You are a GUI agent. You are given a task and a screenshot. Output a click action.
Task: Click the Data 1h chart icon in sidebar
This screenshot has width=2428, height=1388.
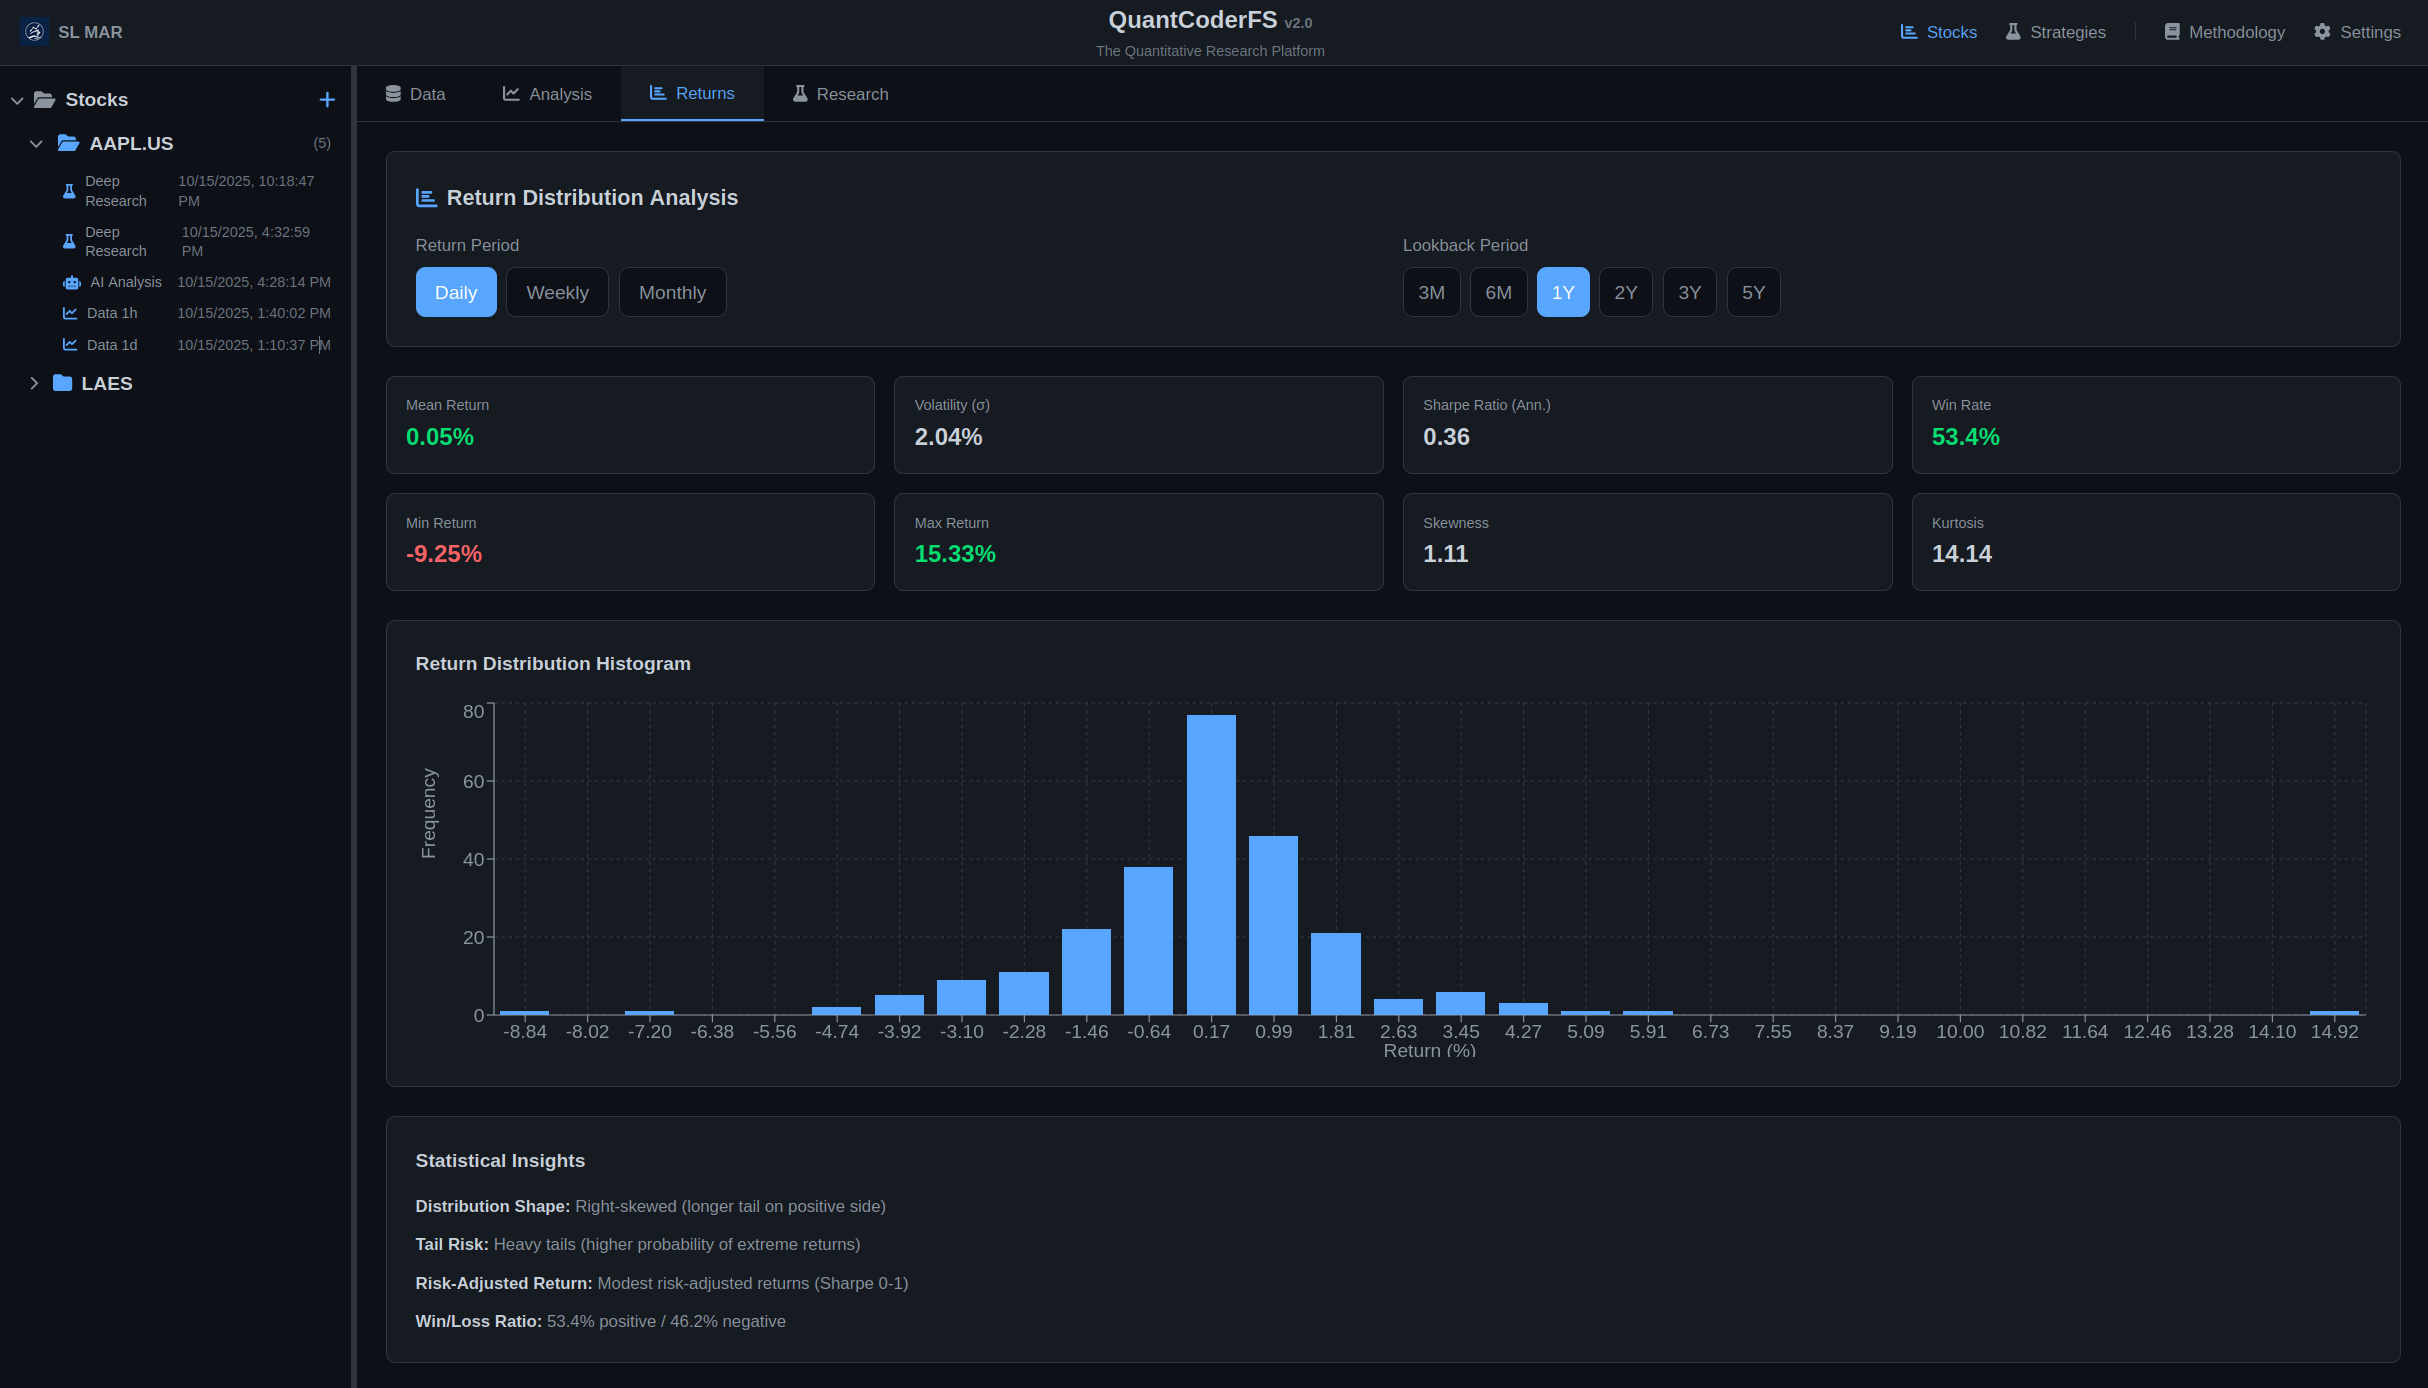69,312
